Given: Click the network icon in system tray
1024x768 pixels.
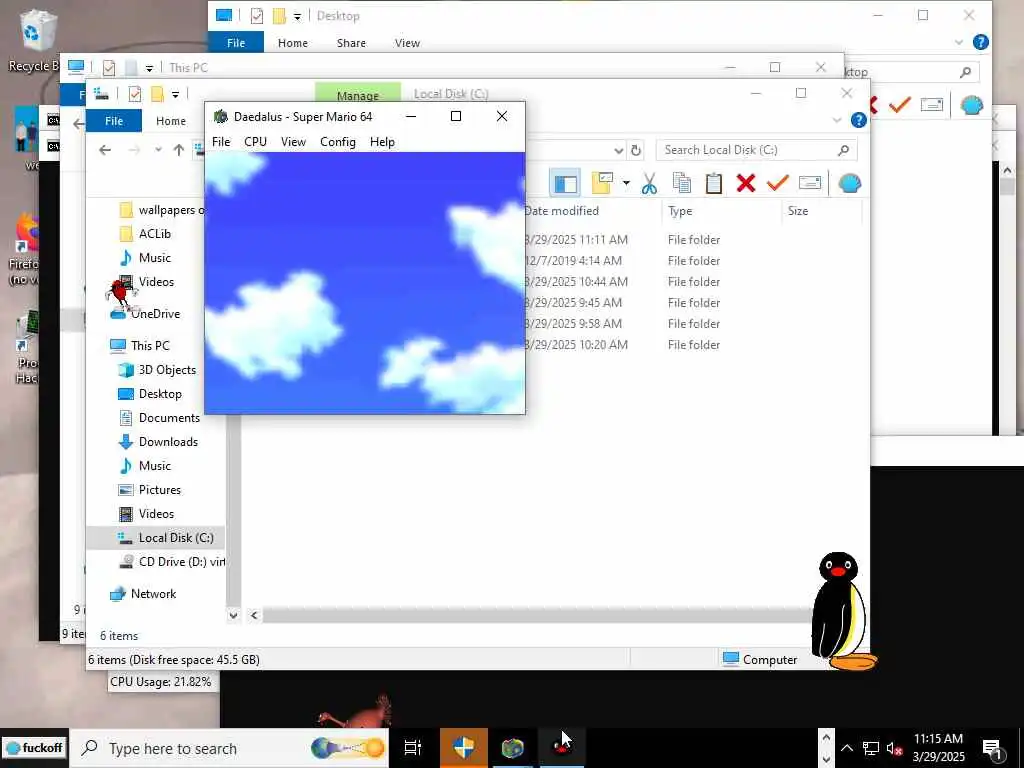Looking at the screenshot, I should pos(871,748).
